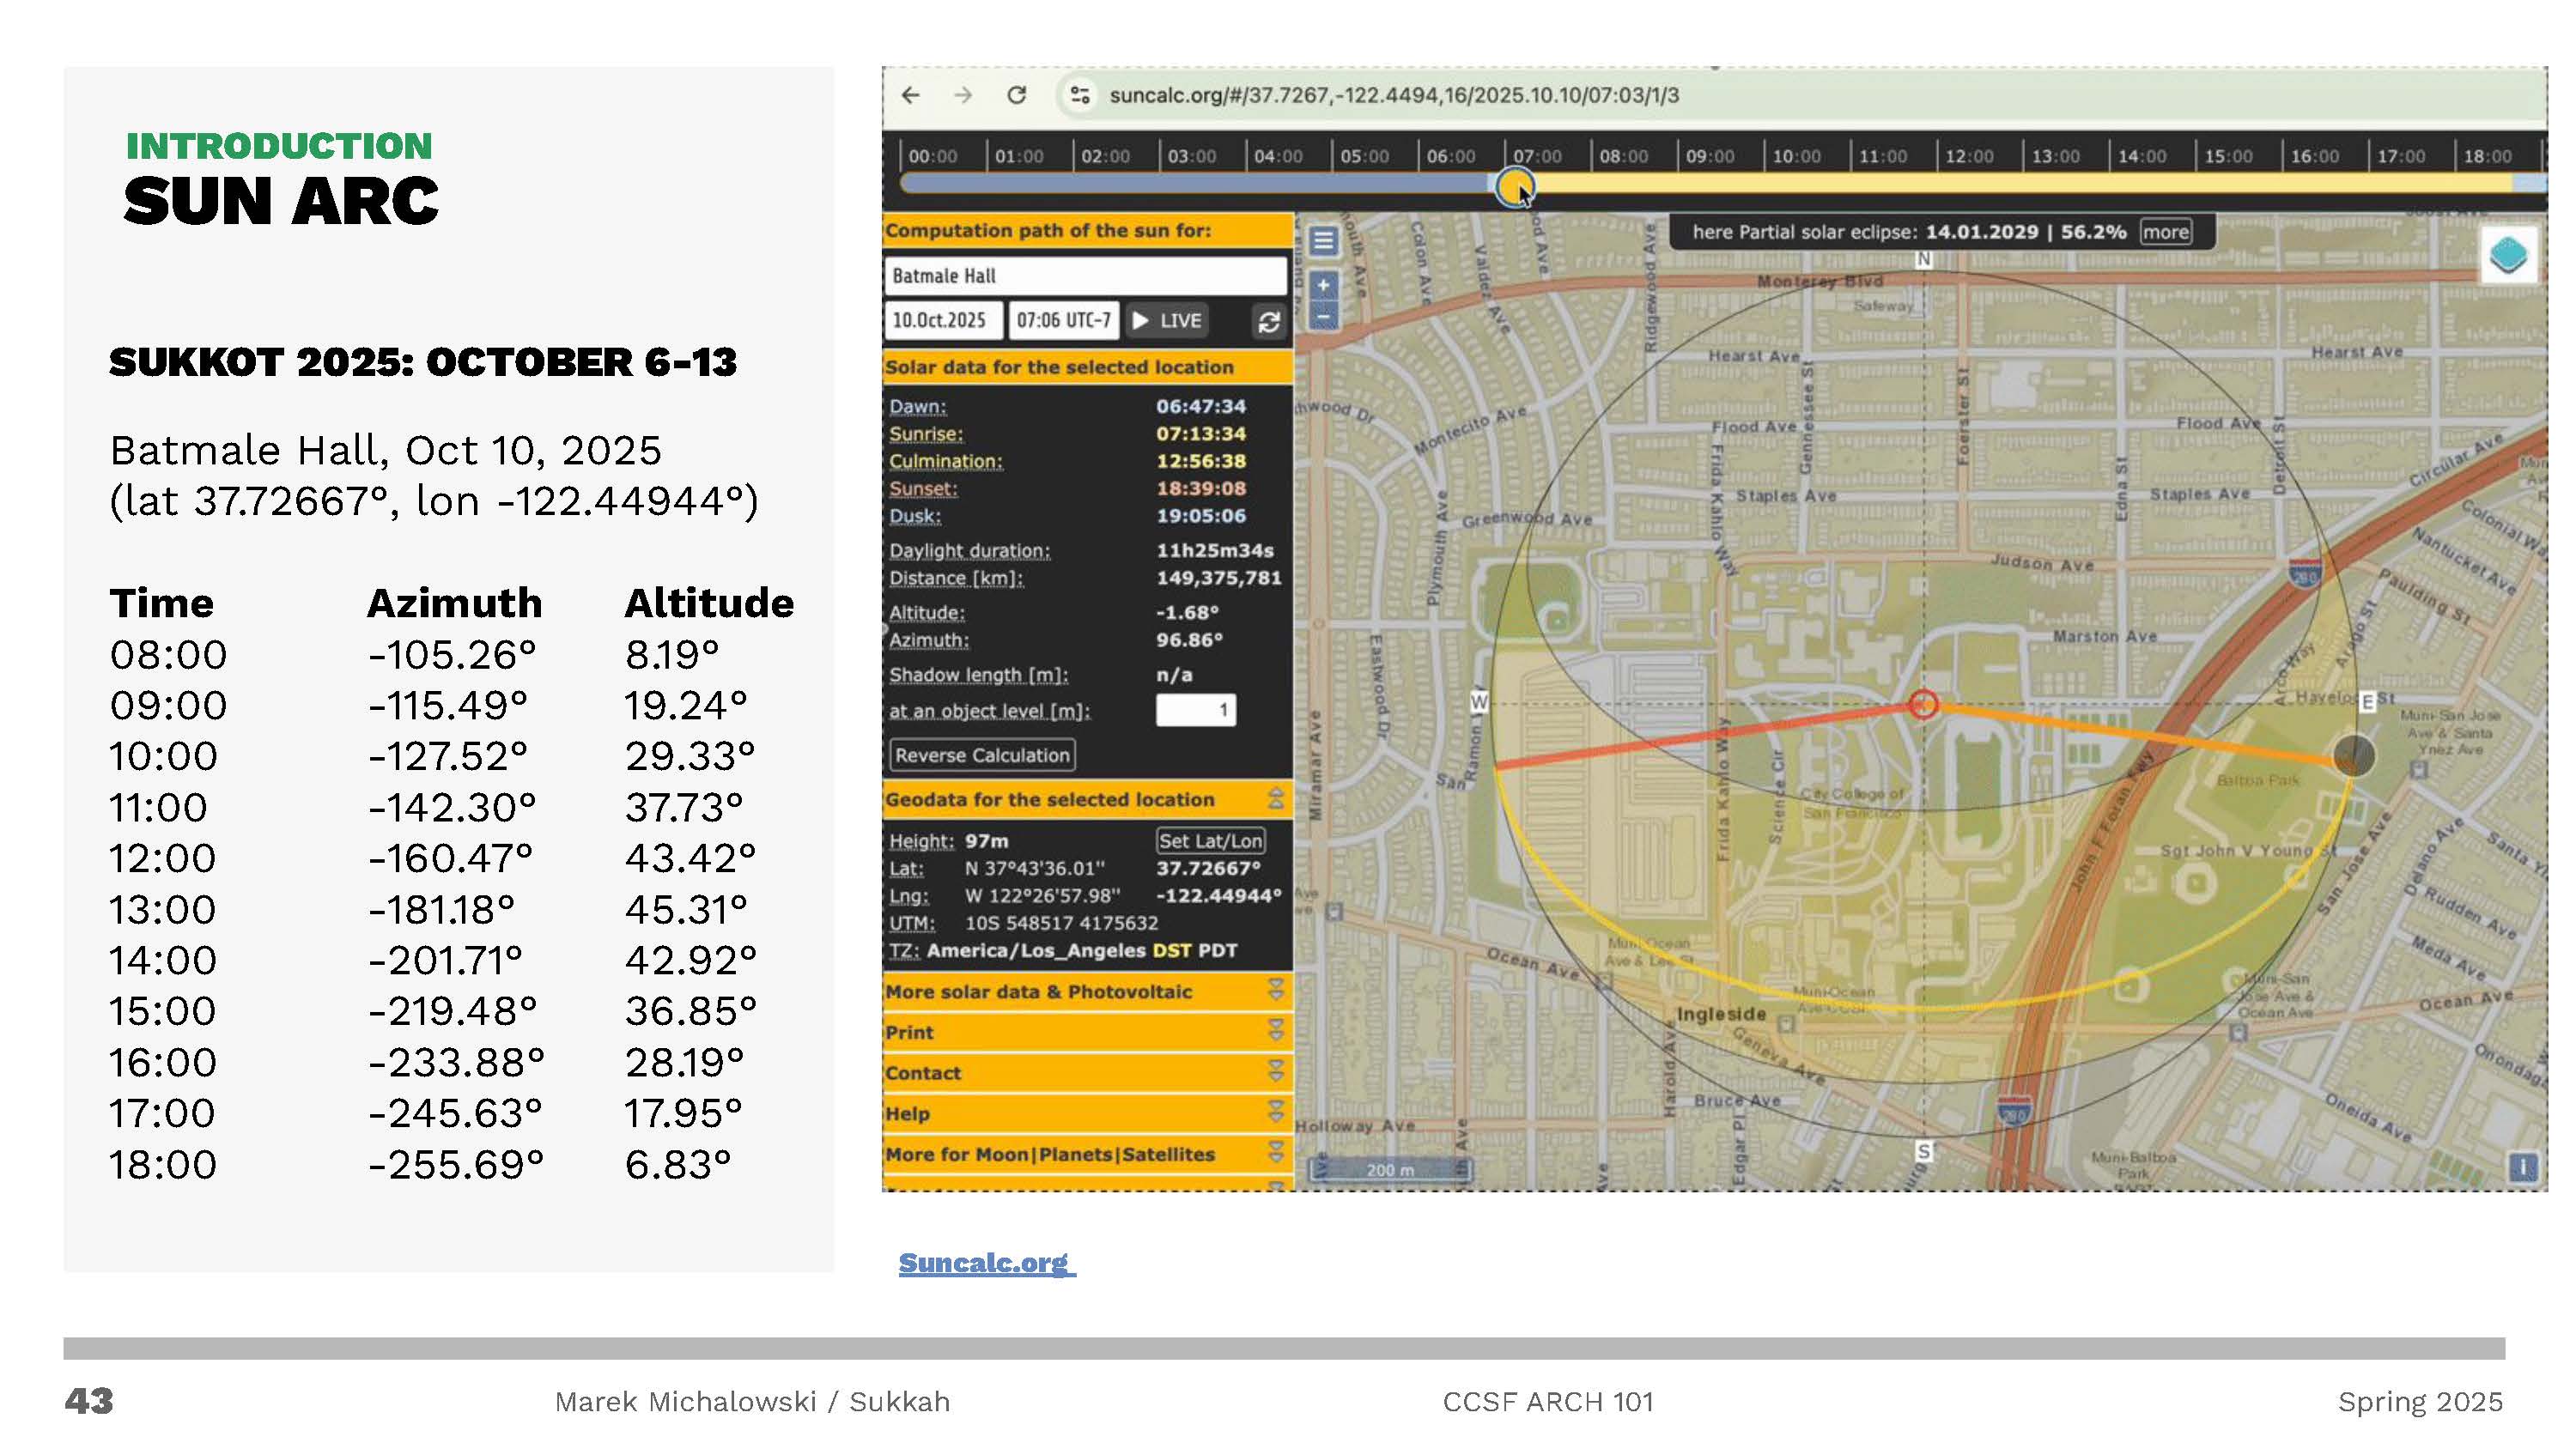Click the browser back arrow

pos(910,95)
